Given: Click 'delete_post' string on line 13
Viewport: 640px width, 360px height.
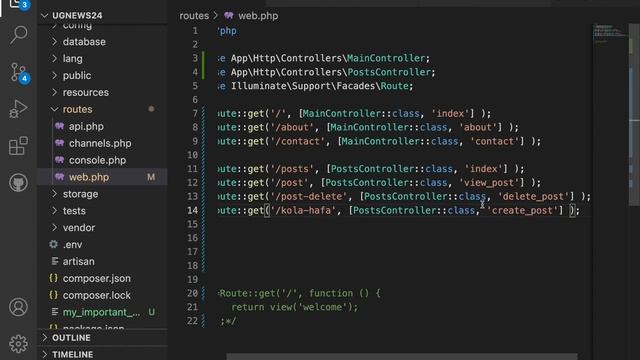Looking at the screenshot, I should point(534,196).
